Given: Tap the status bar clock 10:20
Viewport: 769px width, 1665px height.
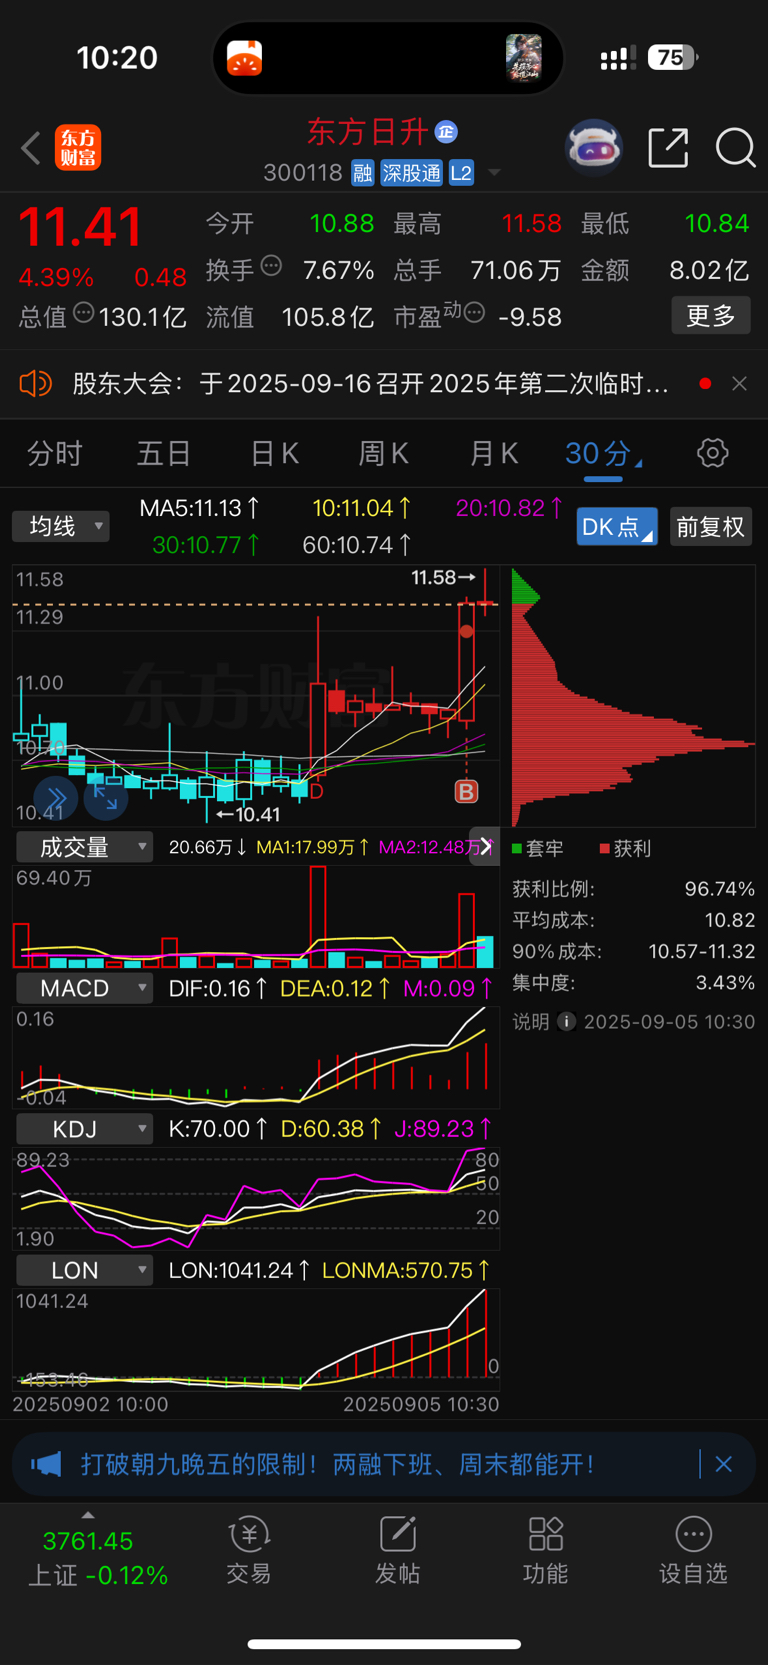Looking at the screenshot, I should click(x=117, y=58).
